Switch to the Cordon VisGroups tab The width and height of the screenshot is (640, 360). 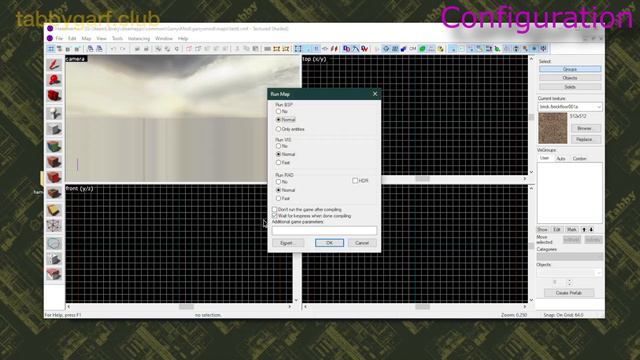[x=579, y=158]
